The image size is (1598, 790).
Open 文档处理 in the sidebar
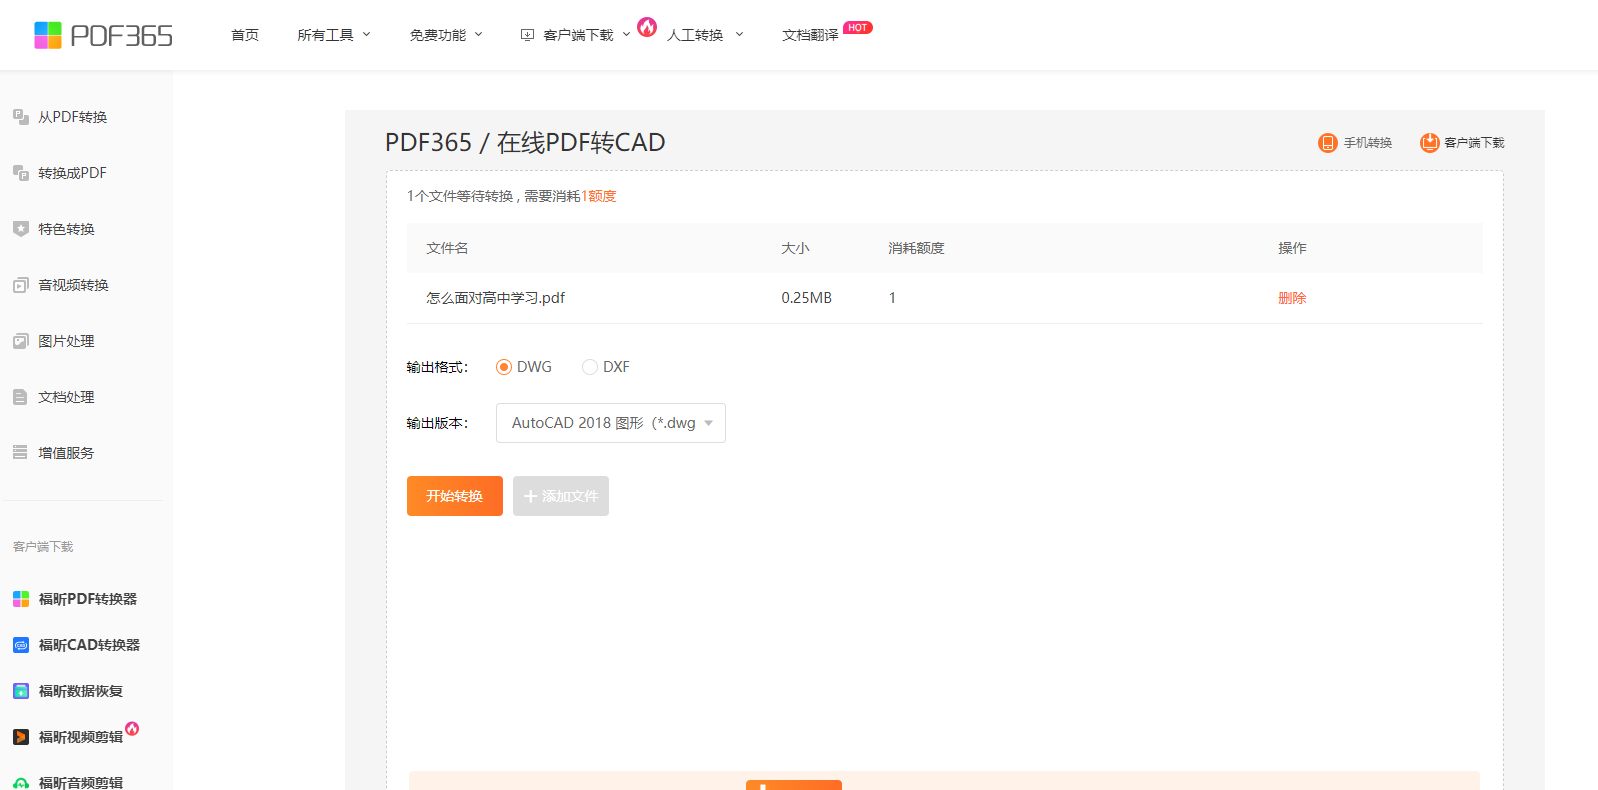(x=66, y=397)
